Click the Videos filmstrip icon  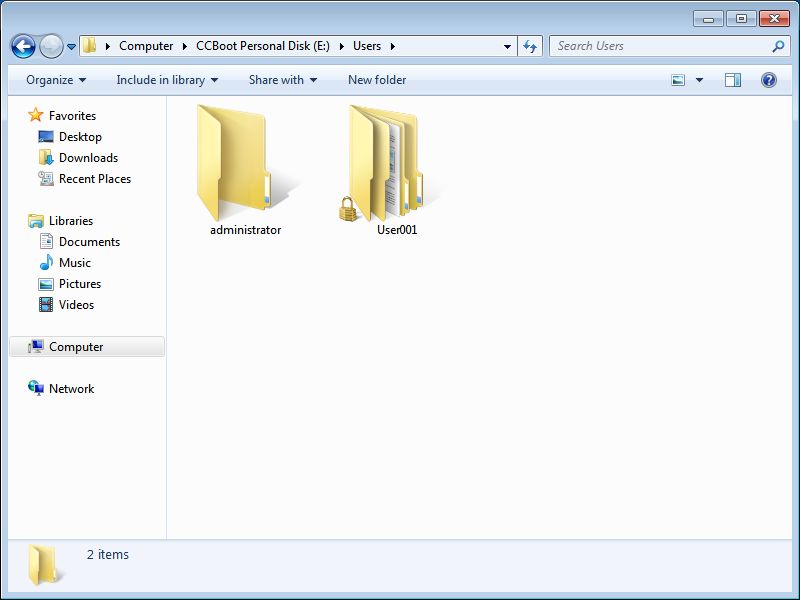(46, 305)
